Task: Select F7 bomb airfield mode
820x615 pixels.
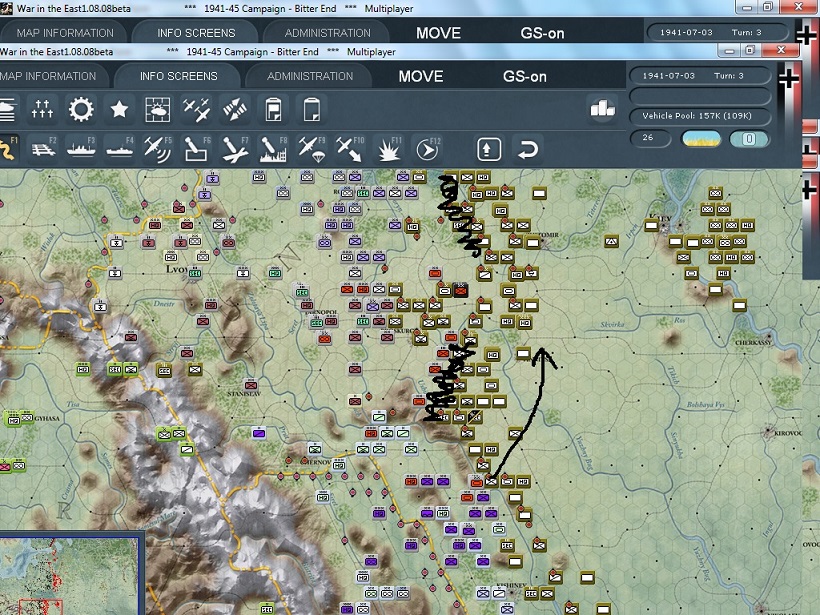Action: pos(235,149)
